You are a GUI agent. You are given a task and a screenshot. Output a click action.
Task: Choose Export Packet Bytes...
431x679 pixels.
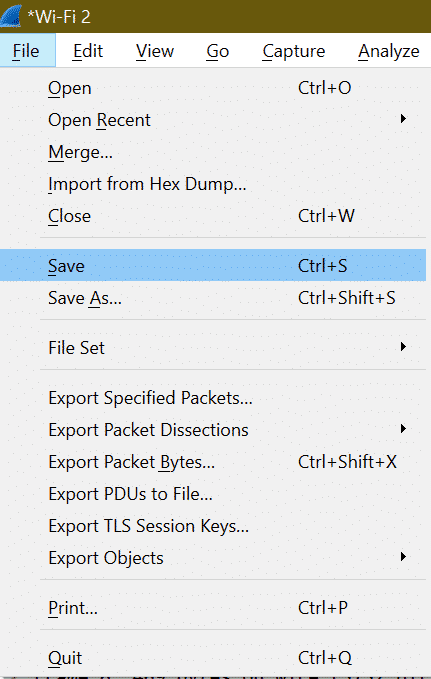pyautogui.click(x=213, y=462)
